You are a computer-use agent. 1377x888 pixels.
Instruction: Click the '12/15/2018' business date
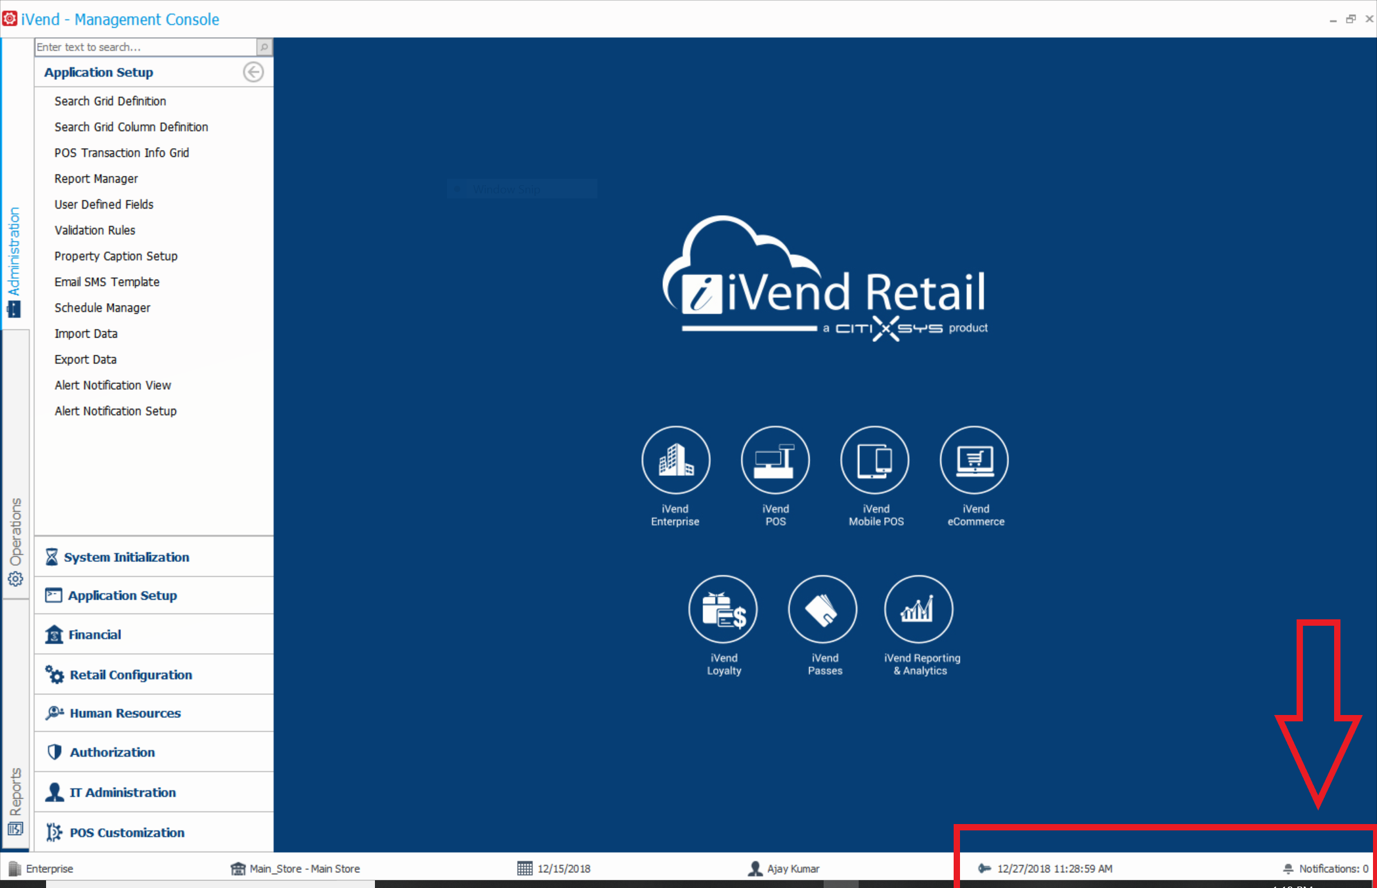(564, 869)
